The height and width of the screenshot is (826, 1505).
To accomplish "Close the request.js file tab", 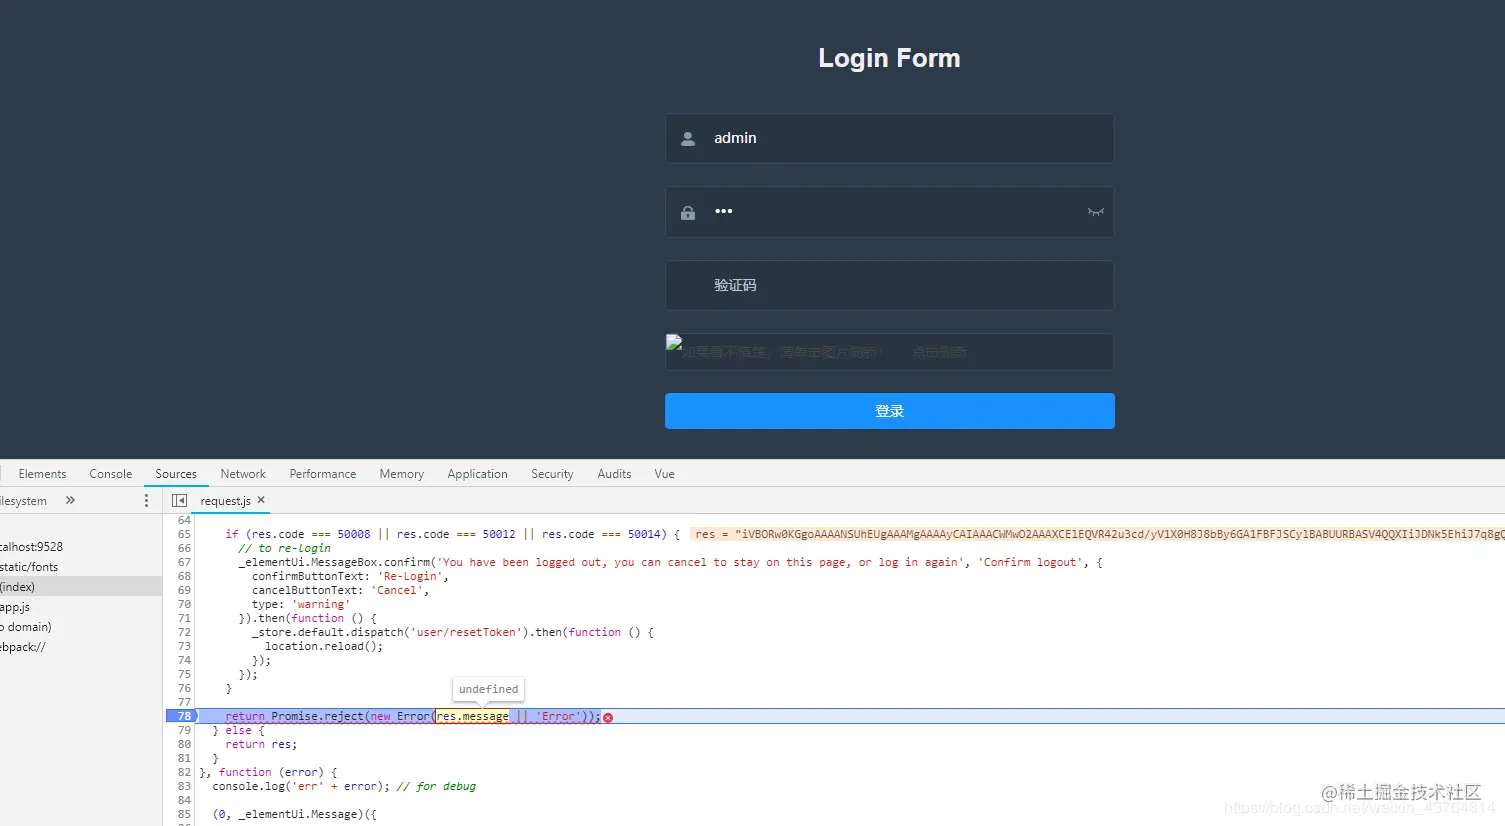I will click(261, 500).
